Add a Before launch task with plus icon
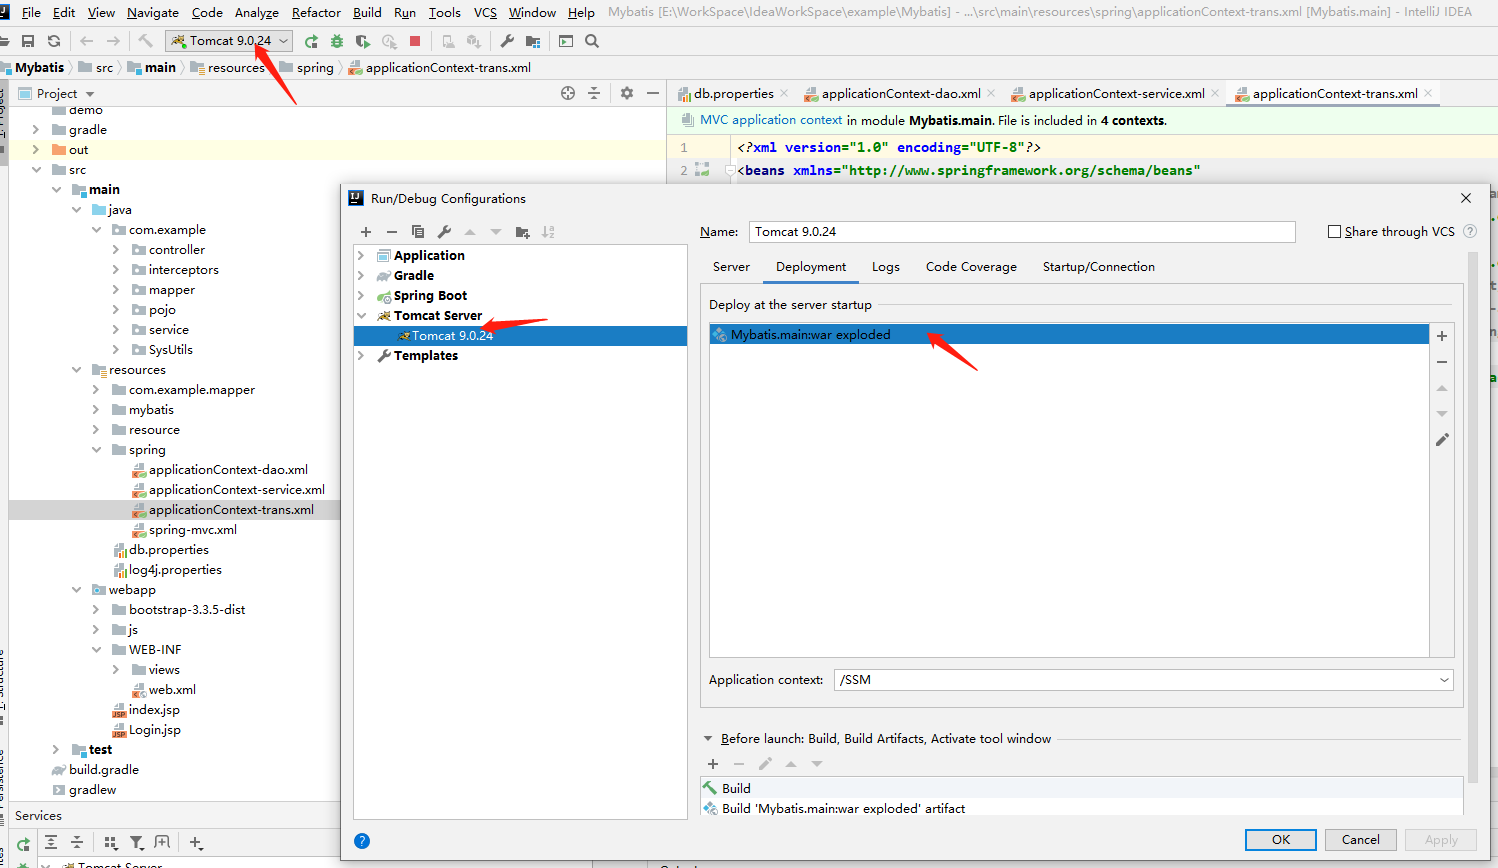 (713, 764)
